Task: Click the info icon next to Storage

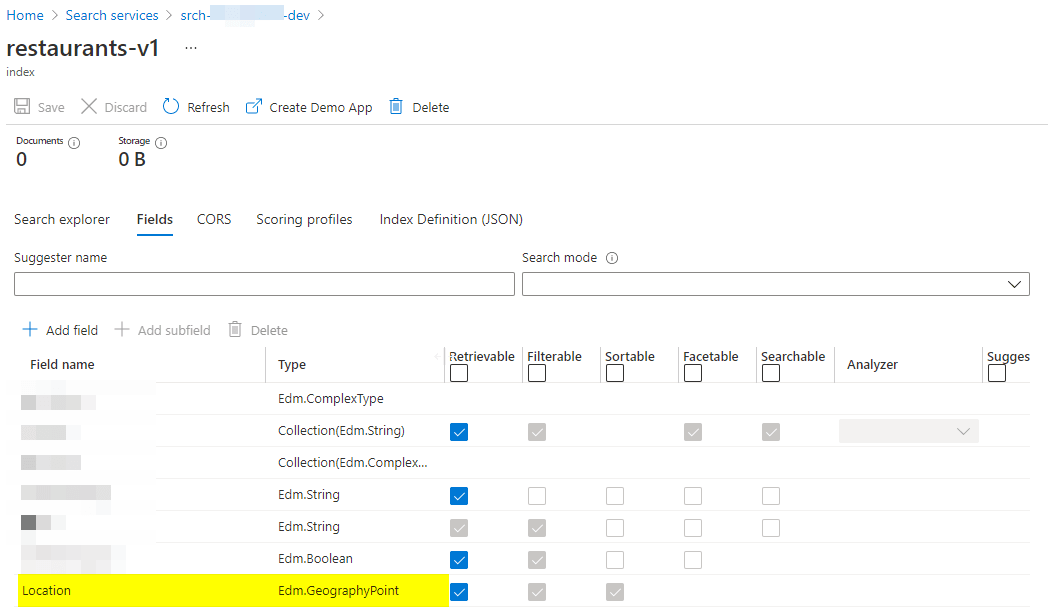Action: 161,142
